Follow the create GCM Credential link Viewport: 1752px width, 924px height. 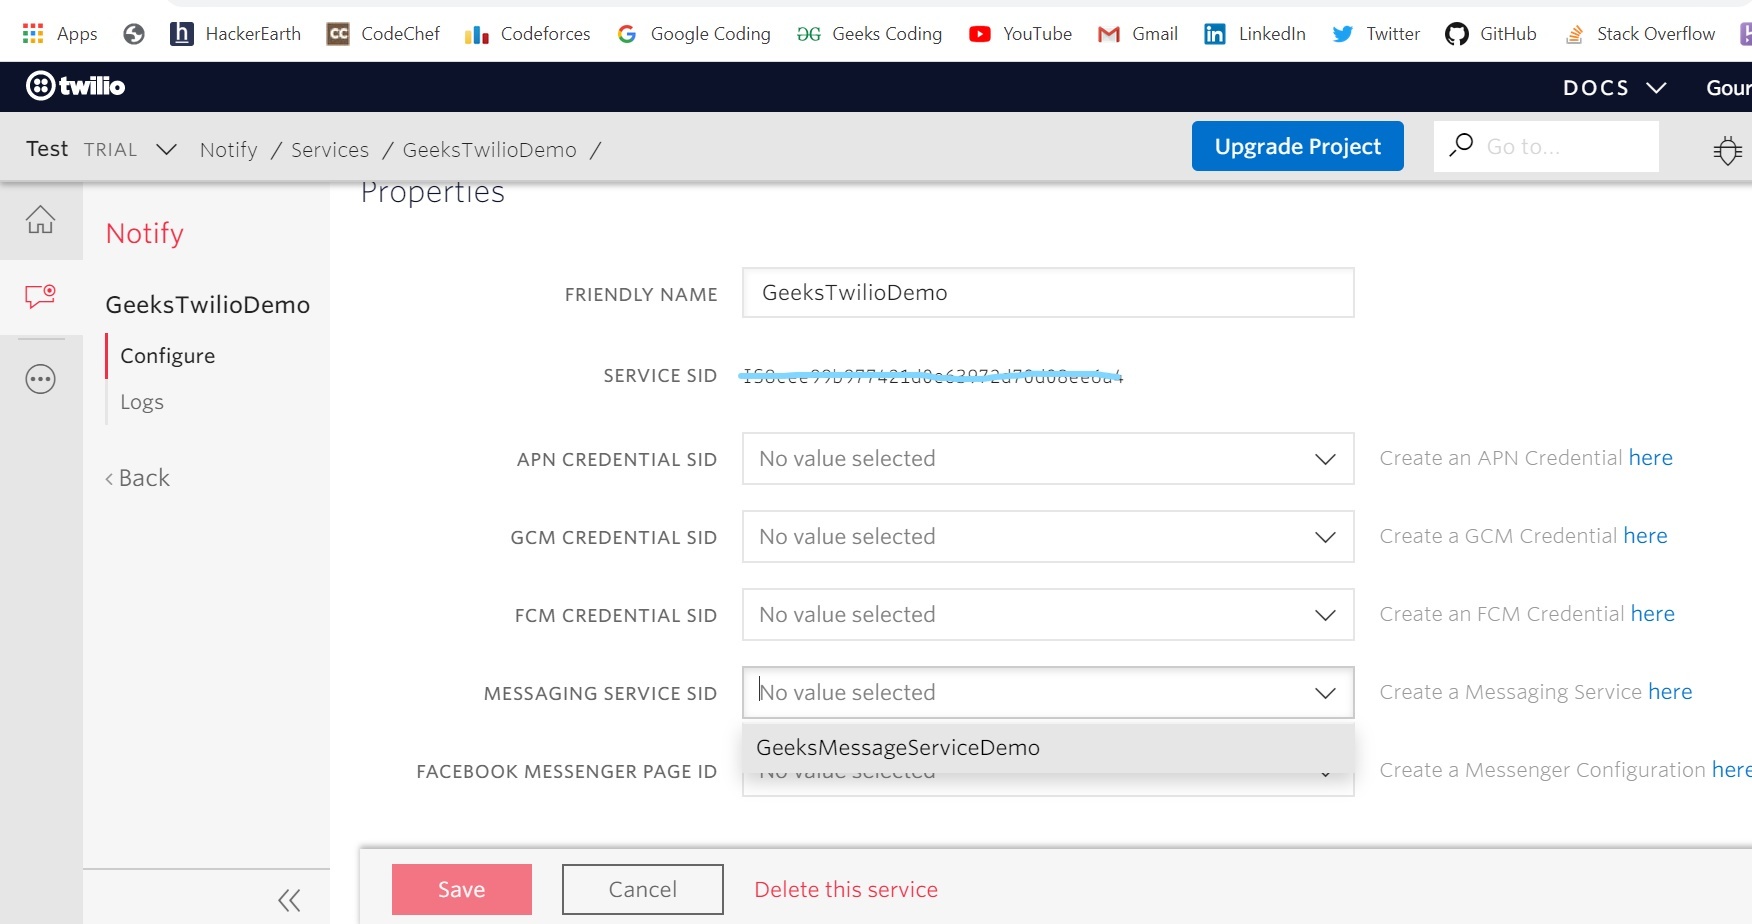(x=1646, y=536)
